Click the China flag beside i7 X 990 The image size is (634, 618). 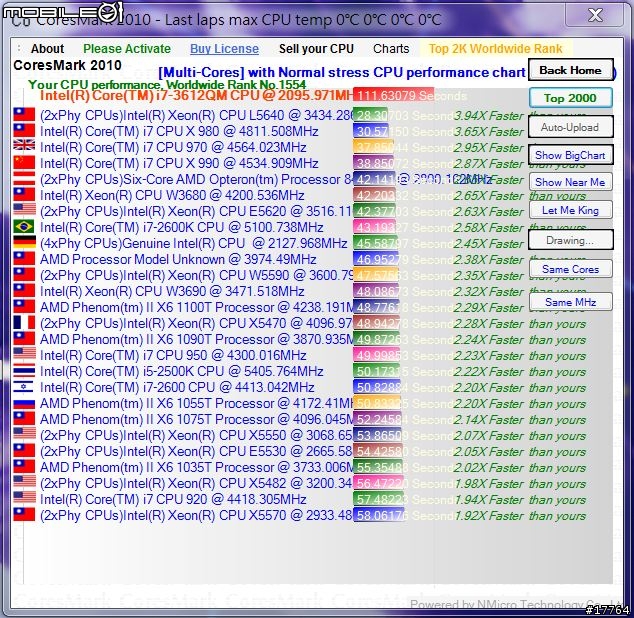click(x=24, y=163)
